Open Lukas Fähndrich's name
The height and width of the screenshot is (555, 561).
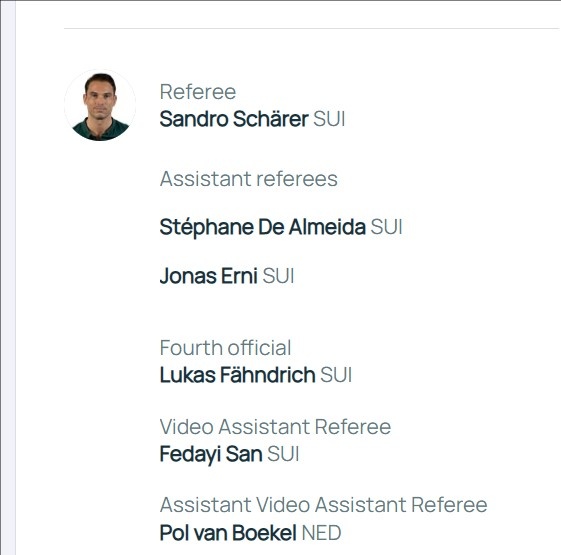click(x=238, y=375)
